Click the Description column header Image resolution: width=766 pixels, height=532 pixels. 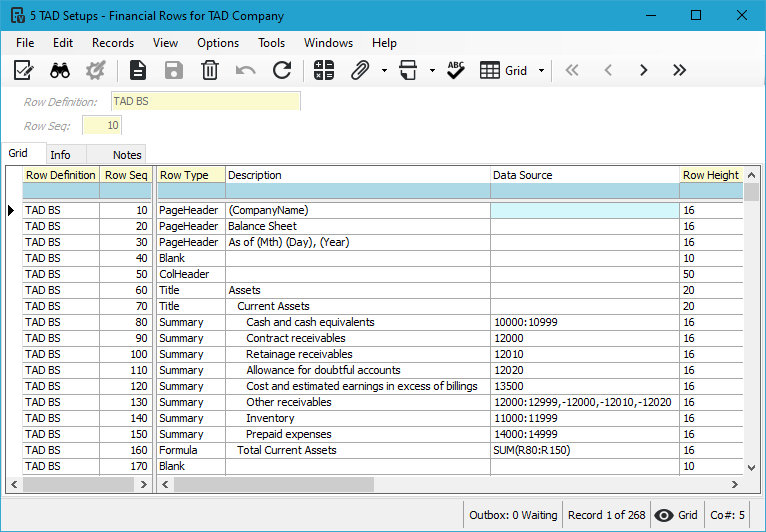[358, 175]
